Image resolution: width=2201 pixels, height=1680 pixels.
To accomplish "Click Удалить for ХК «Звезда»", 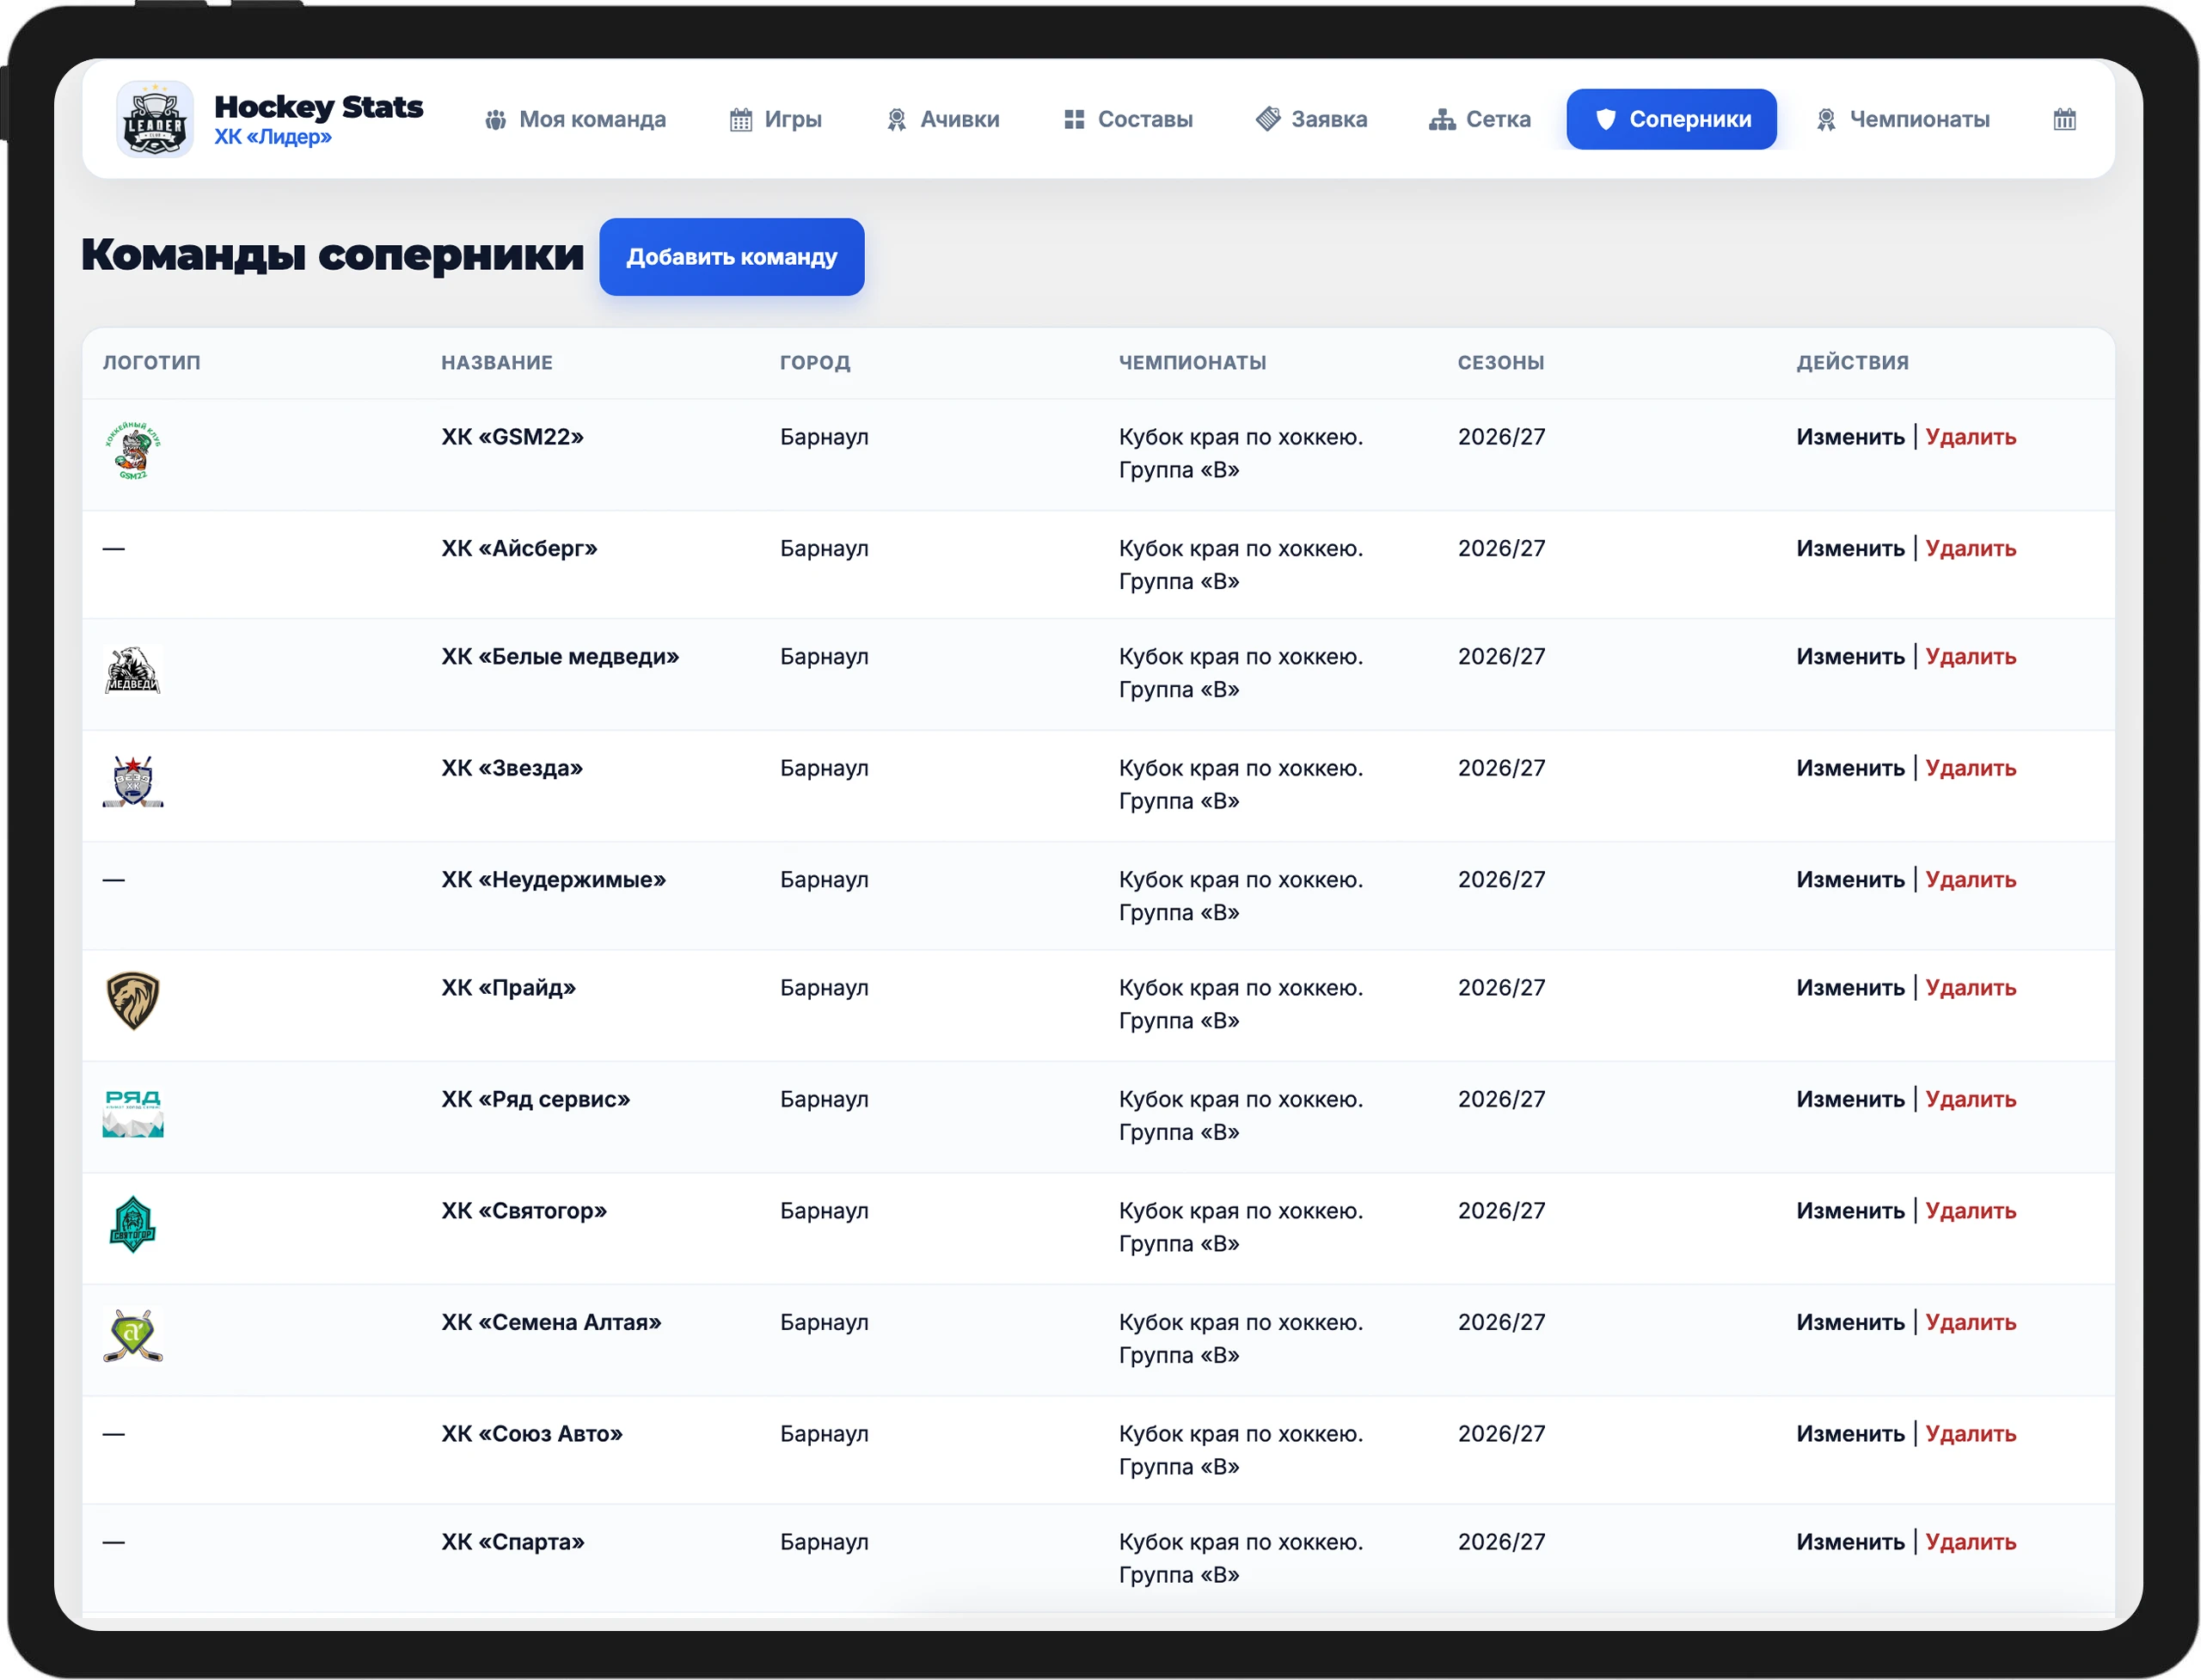I will pyautogui.click(x=1970, y=768).
